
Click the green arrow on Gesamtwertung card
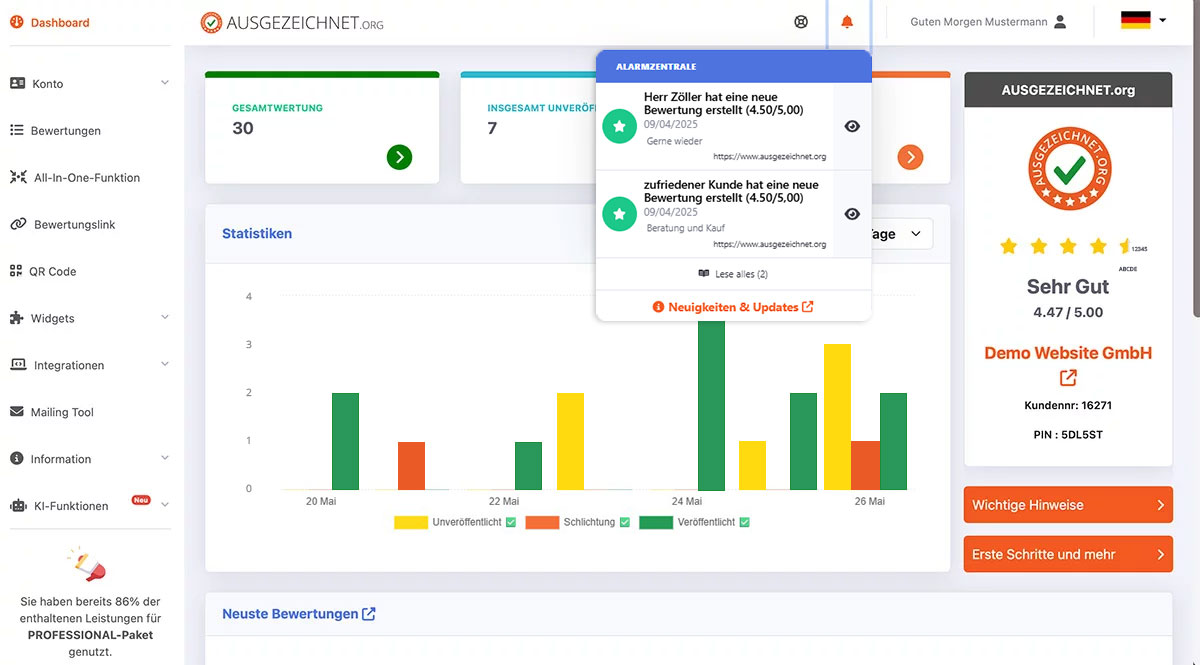tap(399, 157)
